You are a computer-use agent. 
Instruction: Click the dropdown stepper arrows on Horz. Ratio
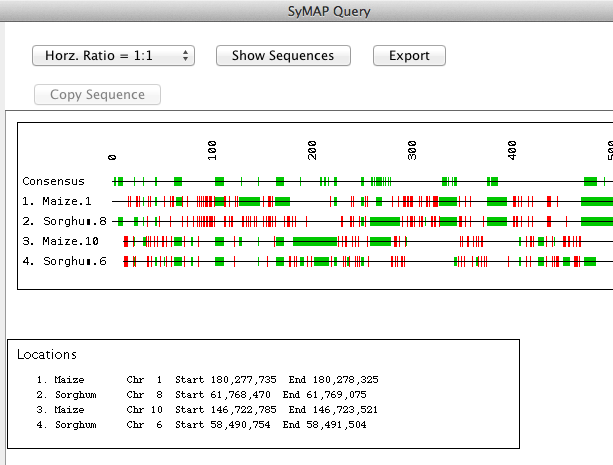pos(185,56)
